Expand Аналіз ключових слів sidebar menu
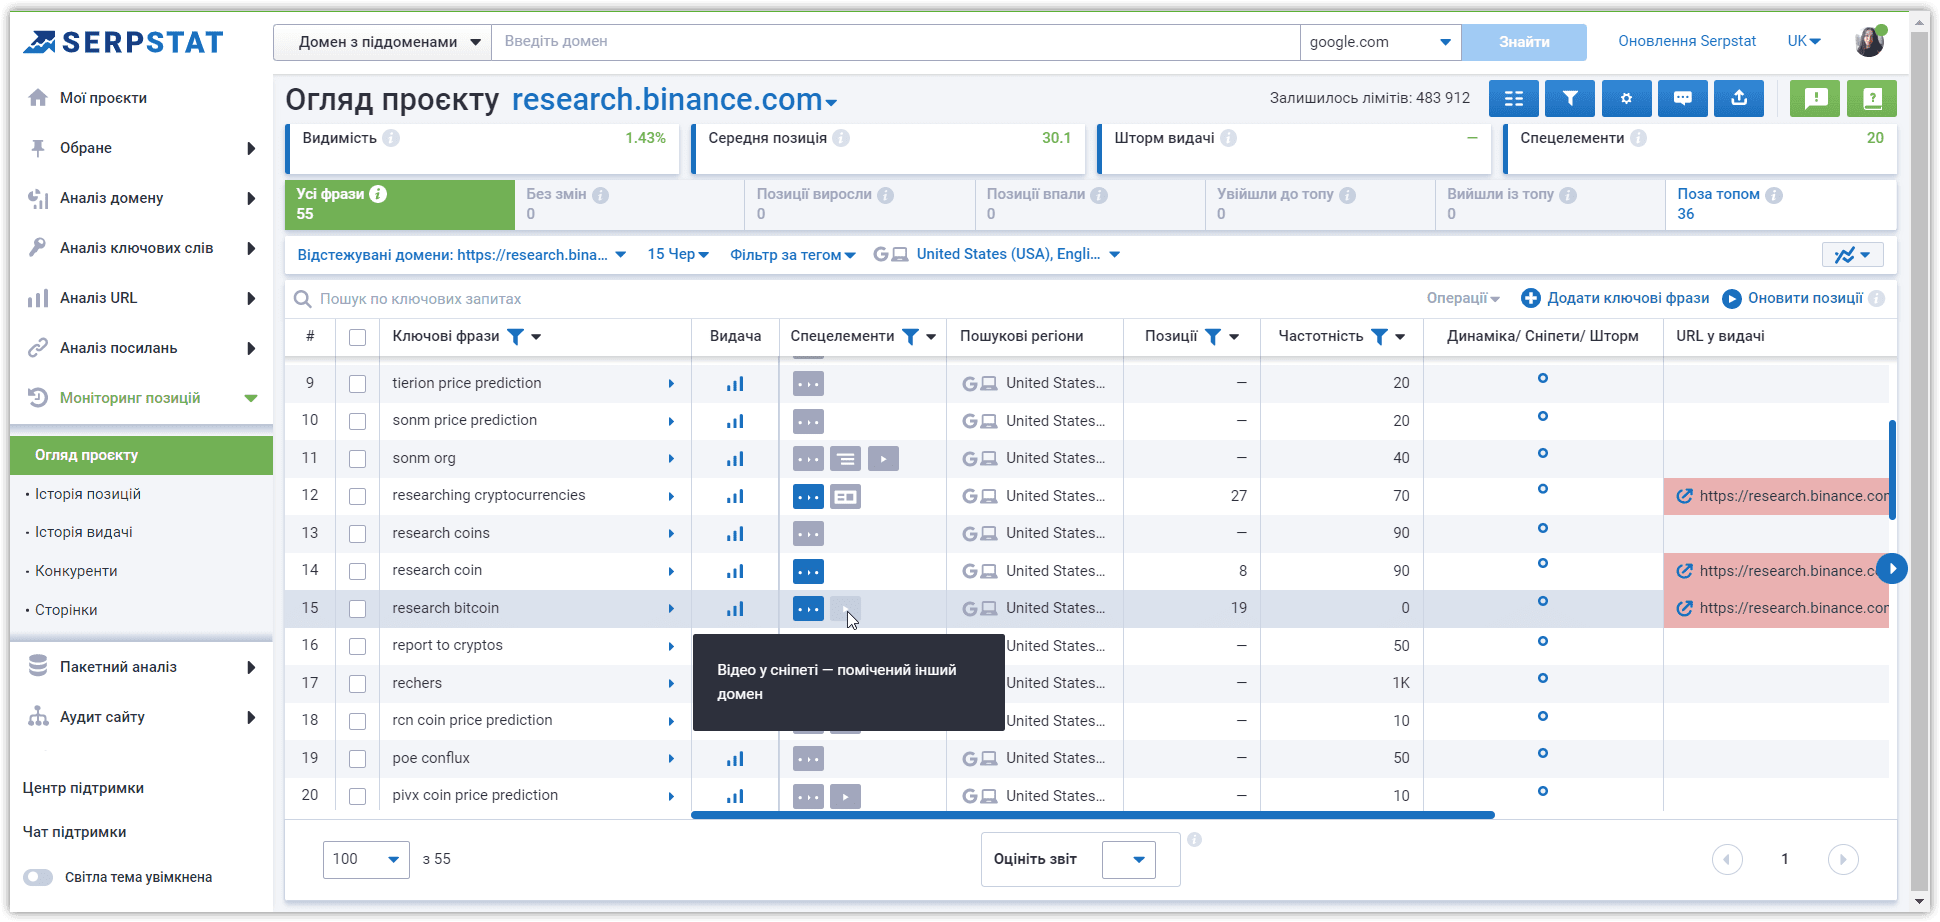 [142, 248]
